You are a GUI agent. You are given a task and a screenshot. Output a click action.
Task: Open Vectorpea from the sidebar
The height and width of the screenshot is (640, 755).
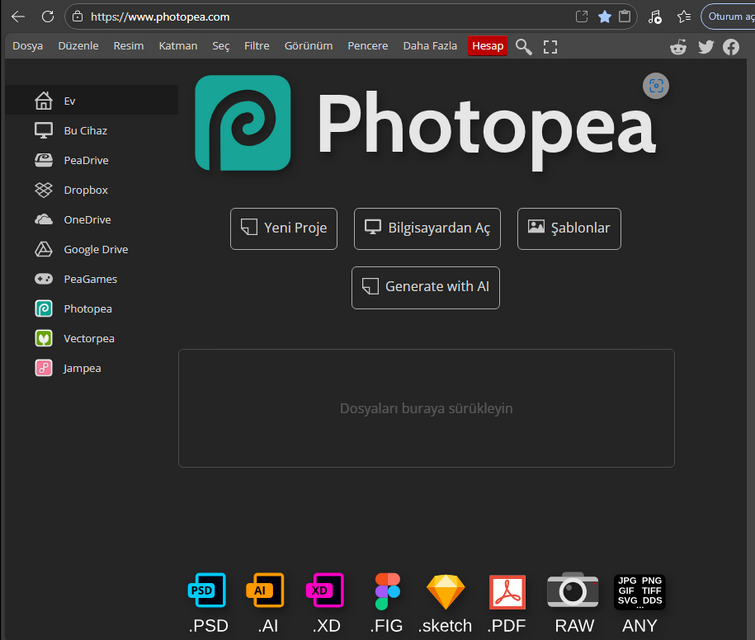pyautogui.click(x=88, y=338)
